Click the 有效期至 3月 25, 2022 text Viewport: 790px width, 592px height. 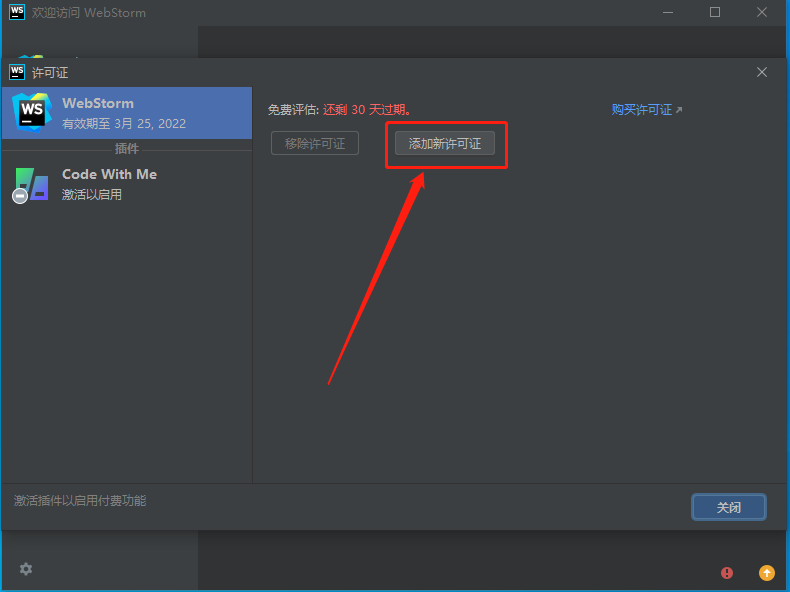click(124, 123)
